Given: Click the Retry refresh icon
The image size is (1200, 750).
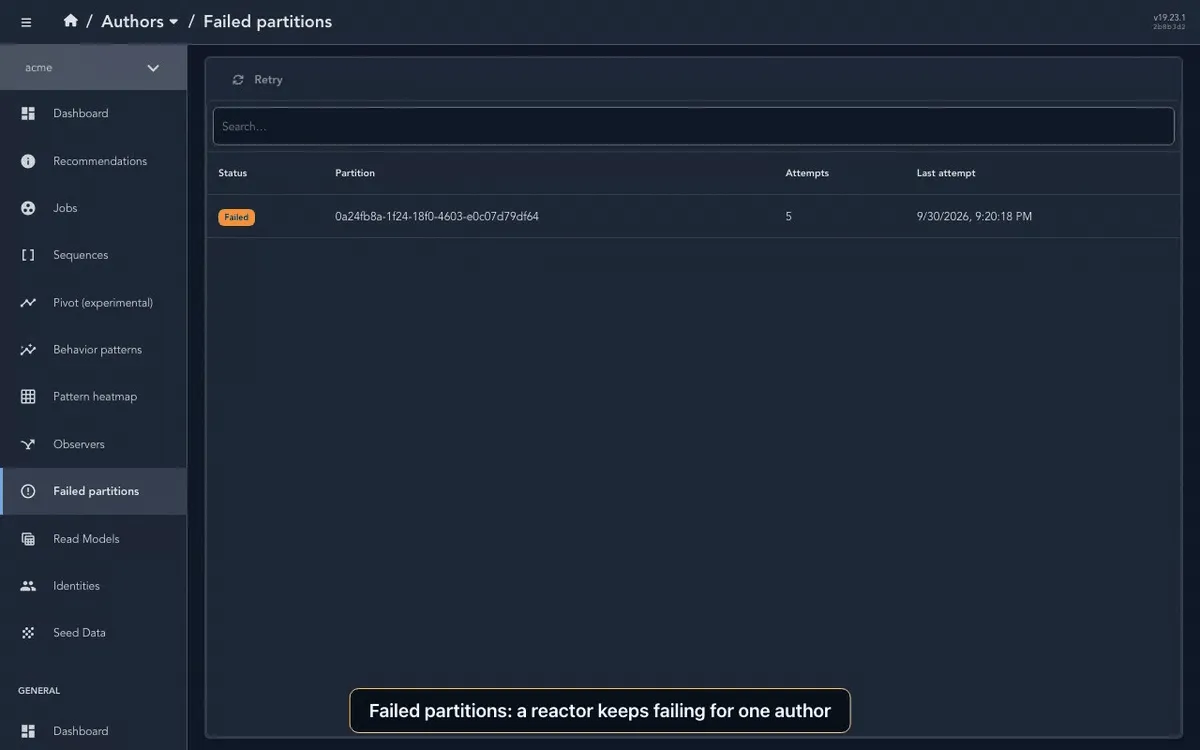Looking at the screenshot, I should pos(238,80).
